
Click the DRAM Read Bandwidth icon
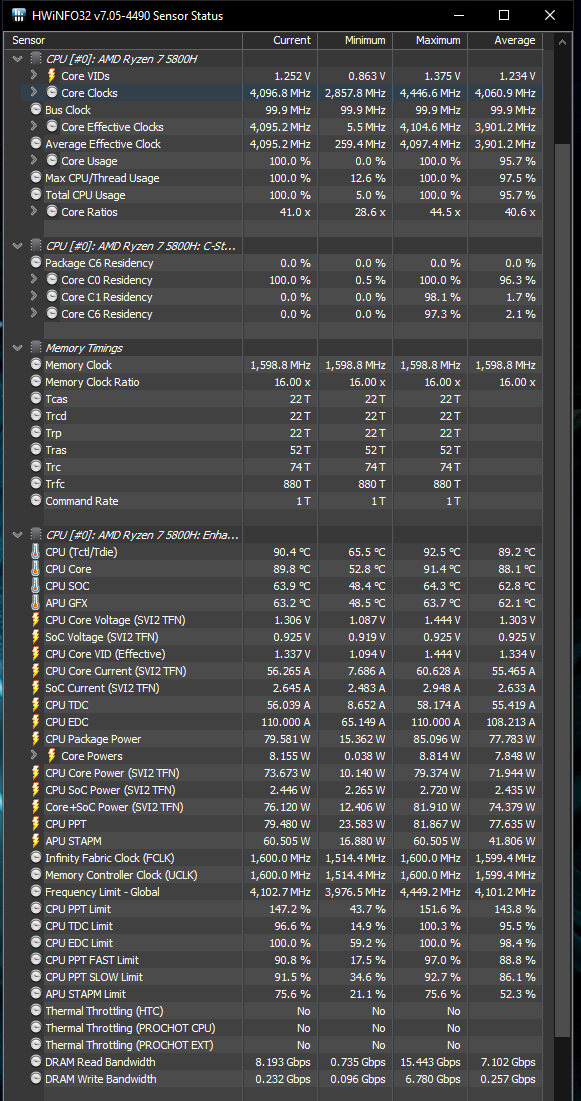pyautogui.click(x=36, y=1062)
